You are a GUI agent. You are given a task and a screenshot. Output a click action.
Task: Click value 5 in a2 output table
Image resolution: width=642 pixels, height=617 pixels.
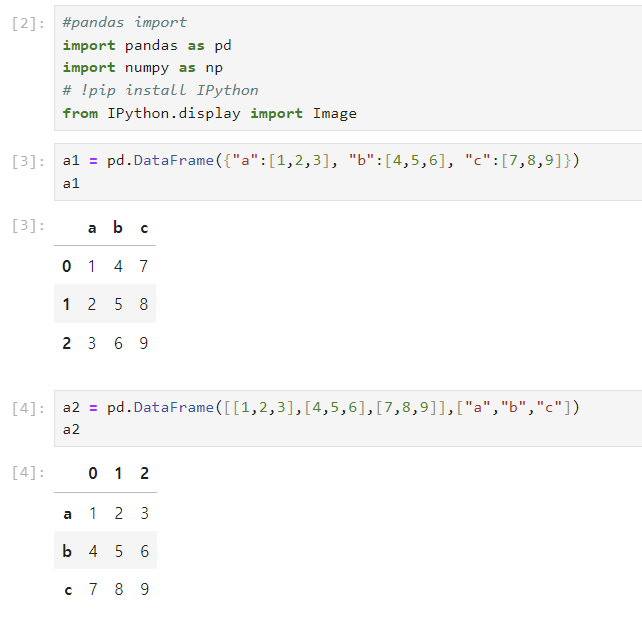coord(119,551)
